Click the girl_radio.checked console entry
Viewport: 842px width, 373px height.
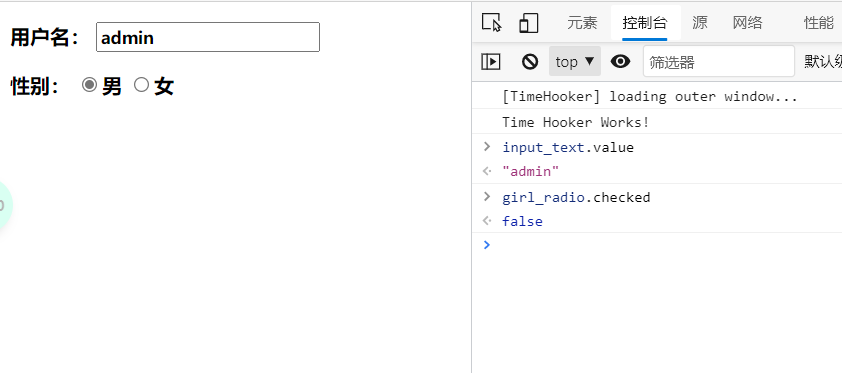[x=576, y=198]
